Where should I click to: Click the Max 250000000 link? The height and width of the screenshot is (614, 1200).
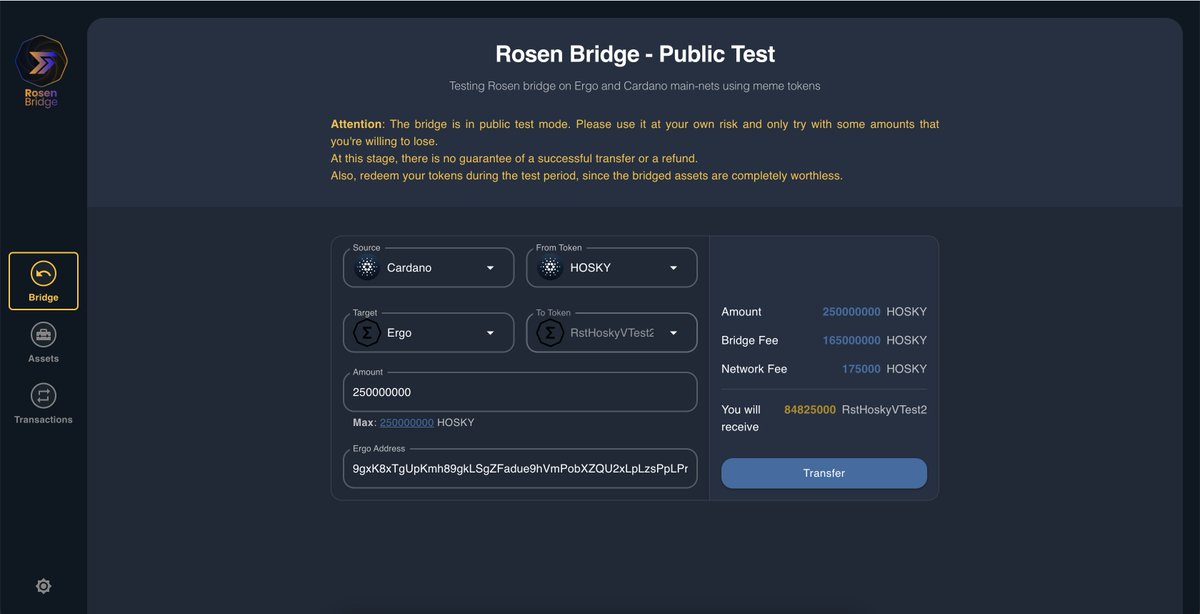[x=407, y=422]
